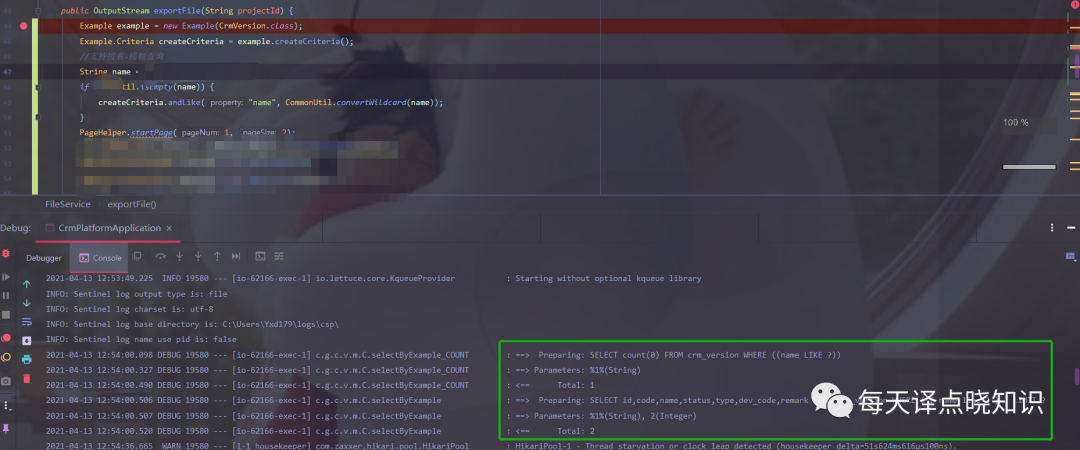Click the CommonUtil.convertWildcard call
Viewport: 1080px width, 450px height.
coord(362,103)
